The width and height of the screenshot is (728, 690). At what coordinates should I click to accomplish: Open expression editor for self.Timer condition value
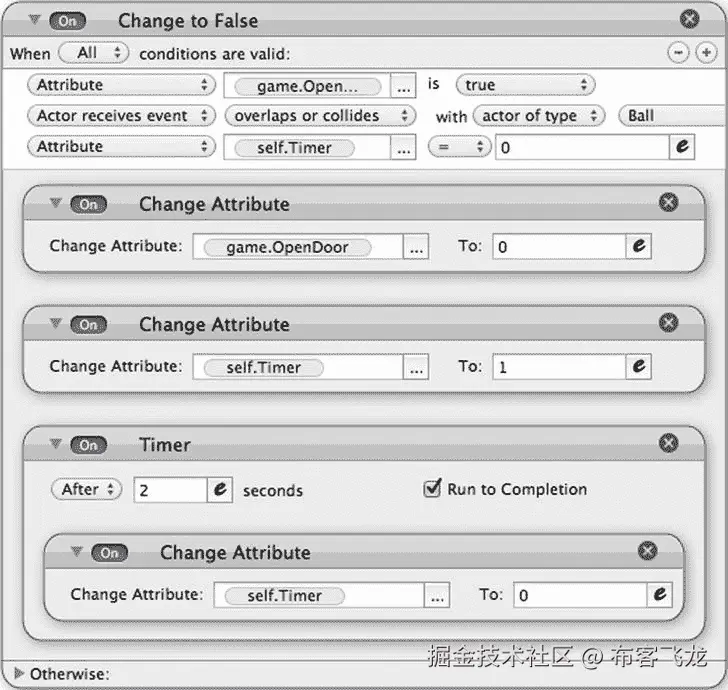coord(682,147)
